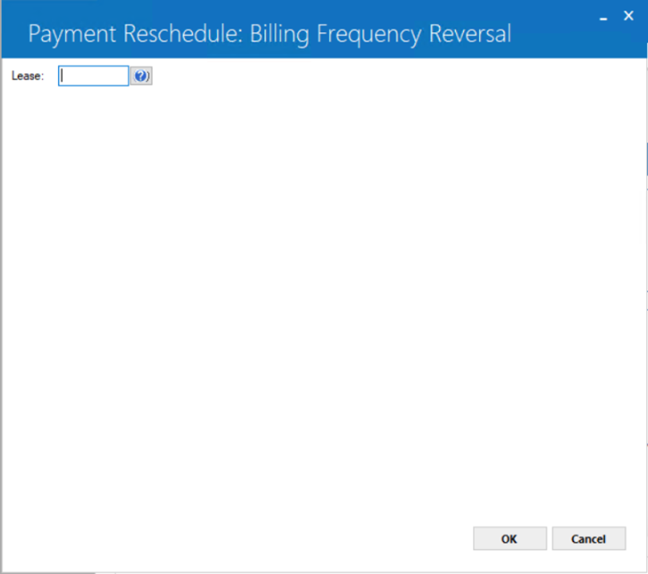The image size is (648, 574).
Task: Confirm with the OK button
Action: (510, 538)
